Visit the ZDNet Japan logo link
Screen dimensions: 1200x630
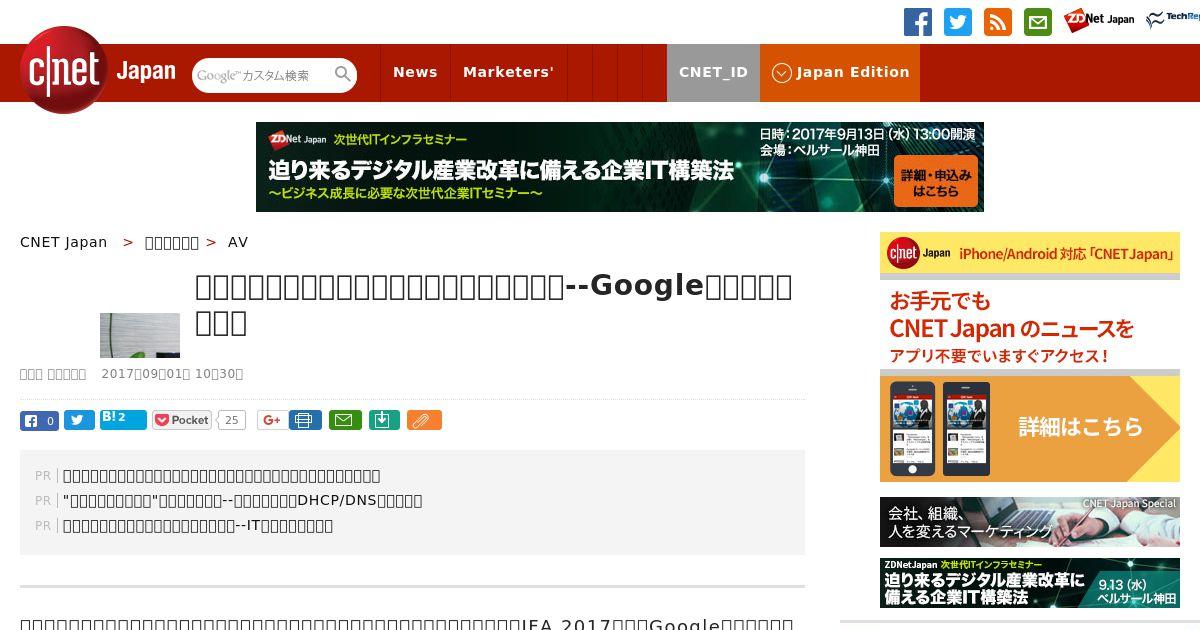(1099, 20)
